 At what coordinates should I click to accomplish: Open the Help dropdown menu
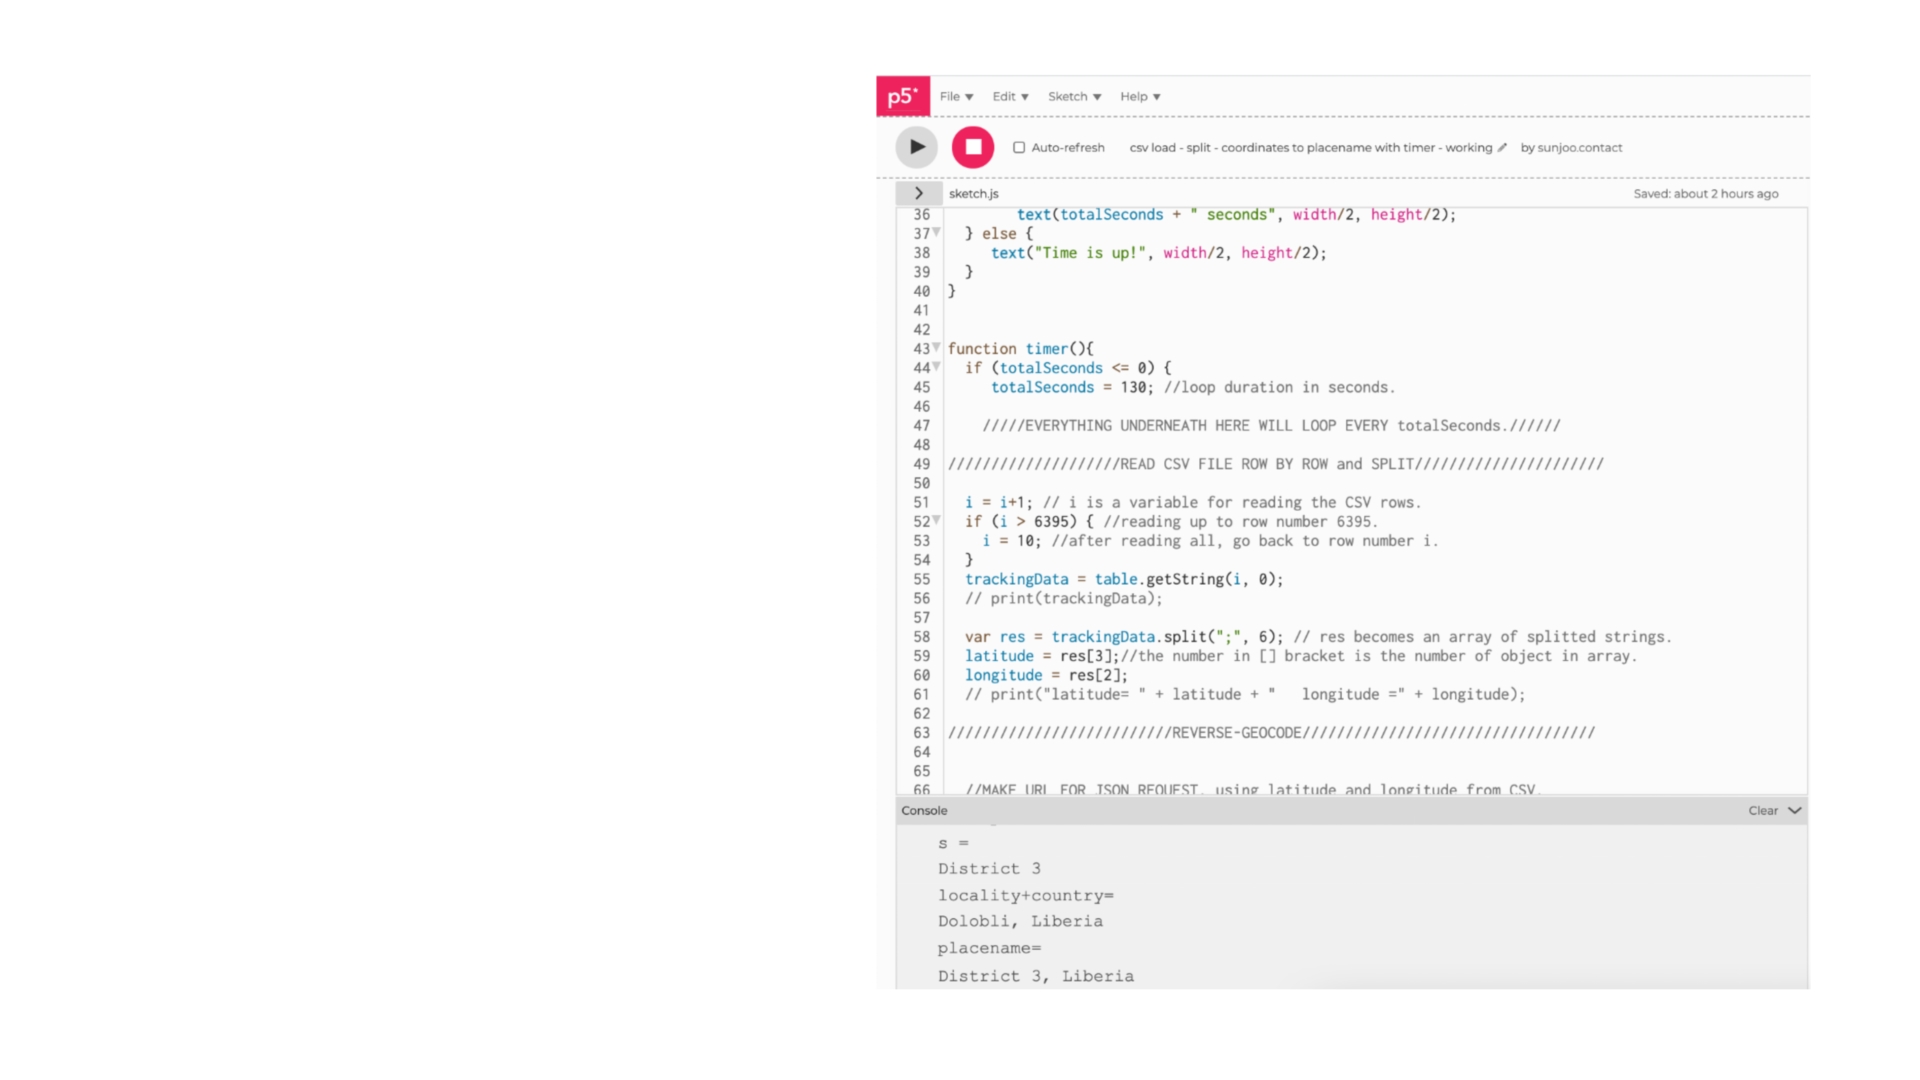(1140, 97)
